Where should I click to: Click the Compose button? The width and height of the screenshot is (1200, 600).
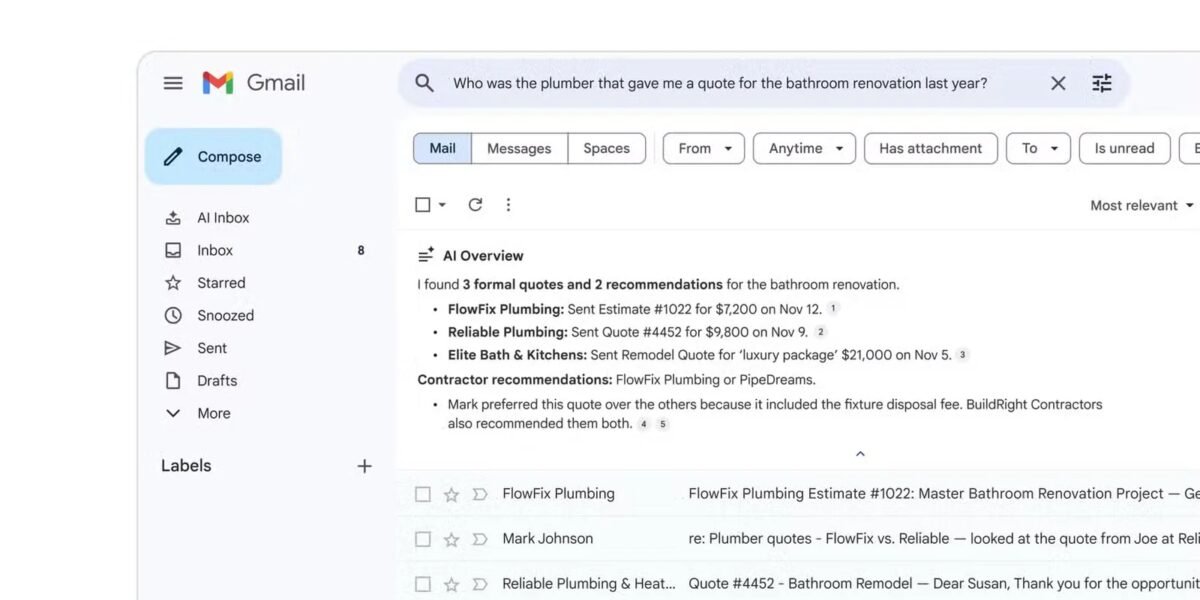213,156
